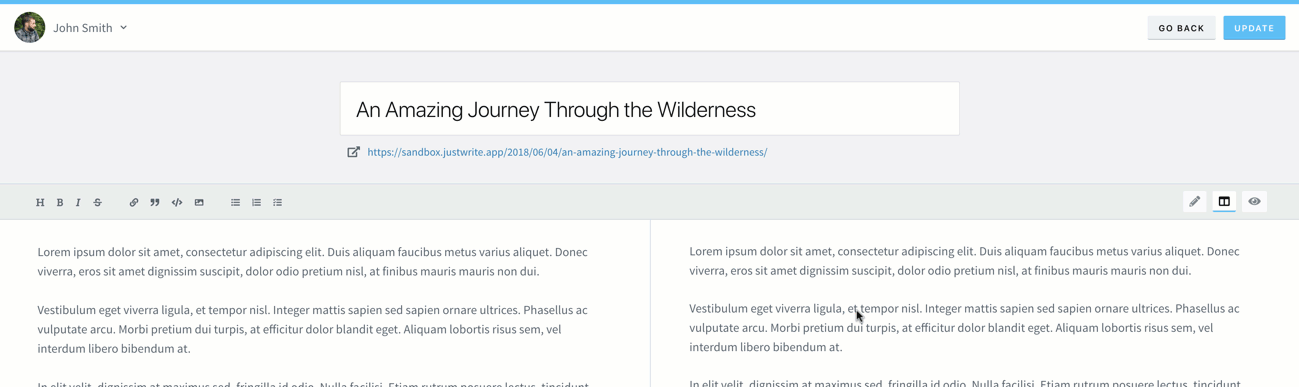The image size is (1299, 387).
Task: Create an unordered bullet list
Action: click(236, 202)
